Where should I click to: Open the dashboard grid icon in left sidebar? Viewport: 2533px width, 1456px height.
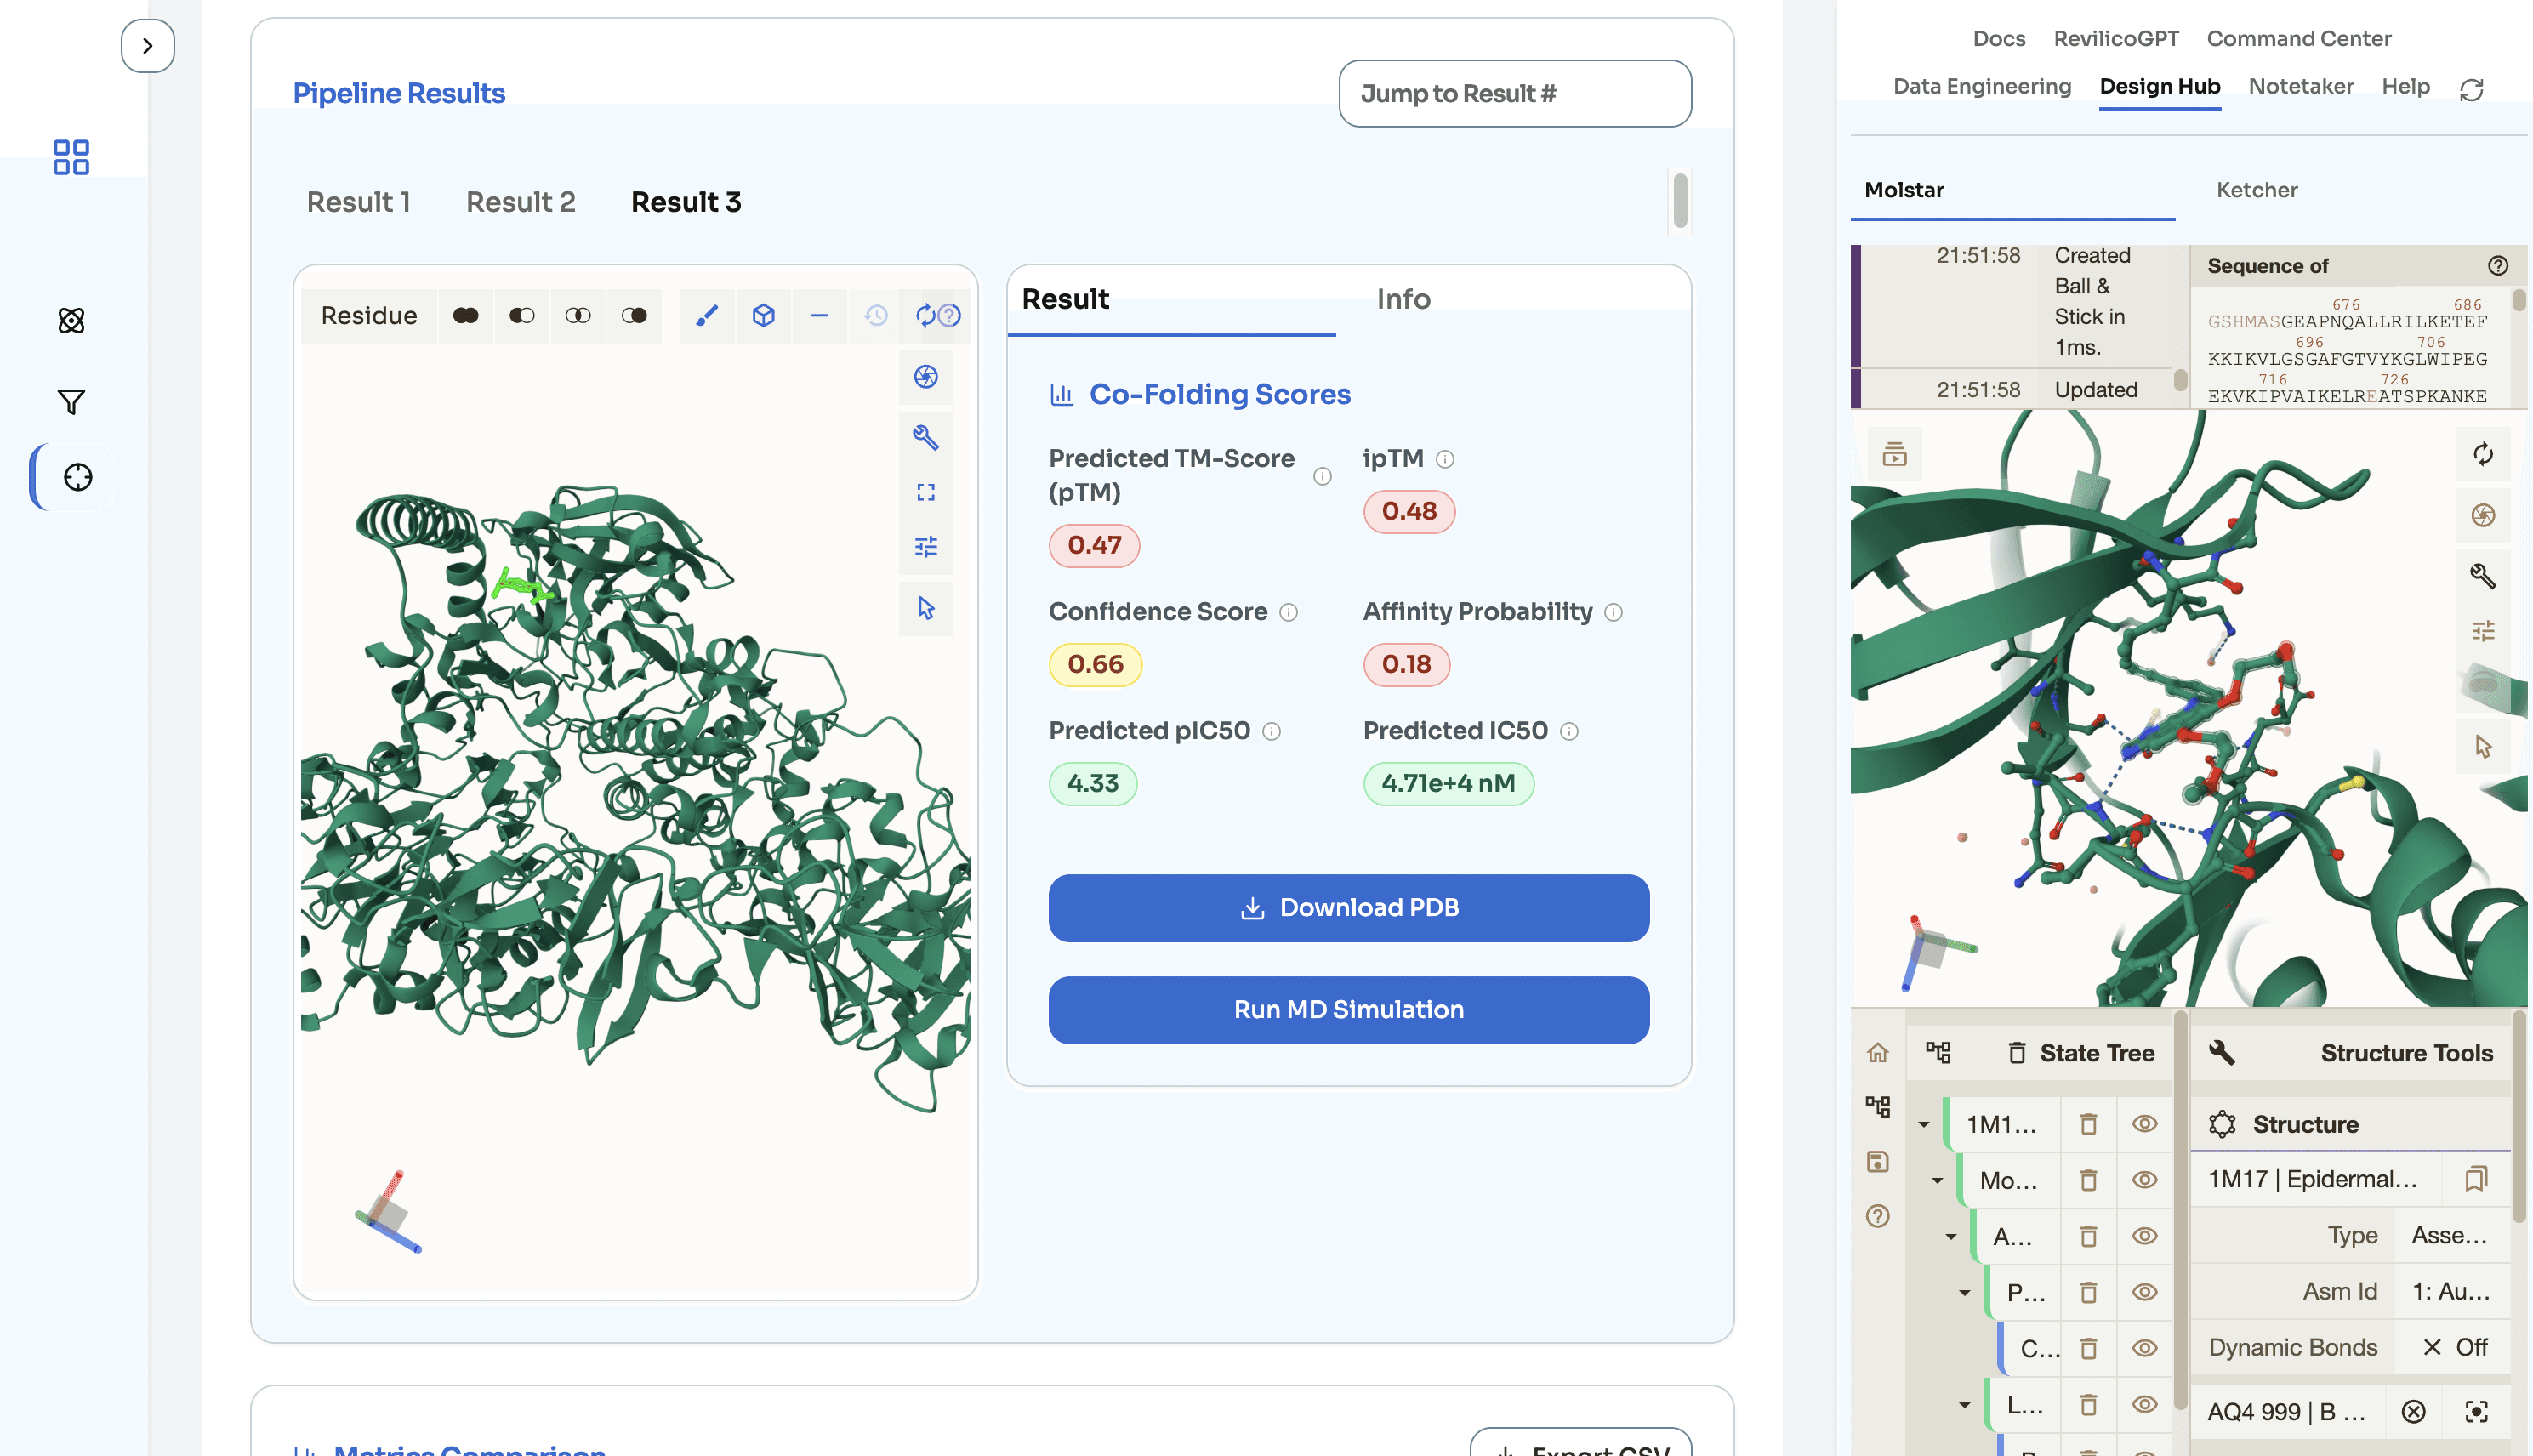71,157
